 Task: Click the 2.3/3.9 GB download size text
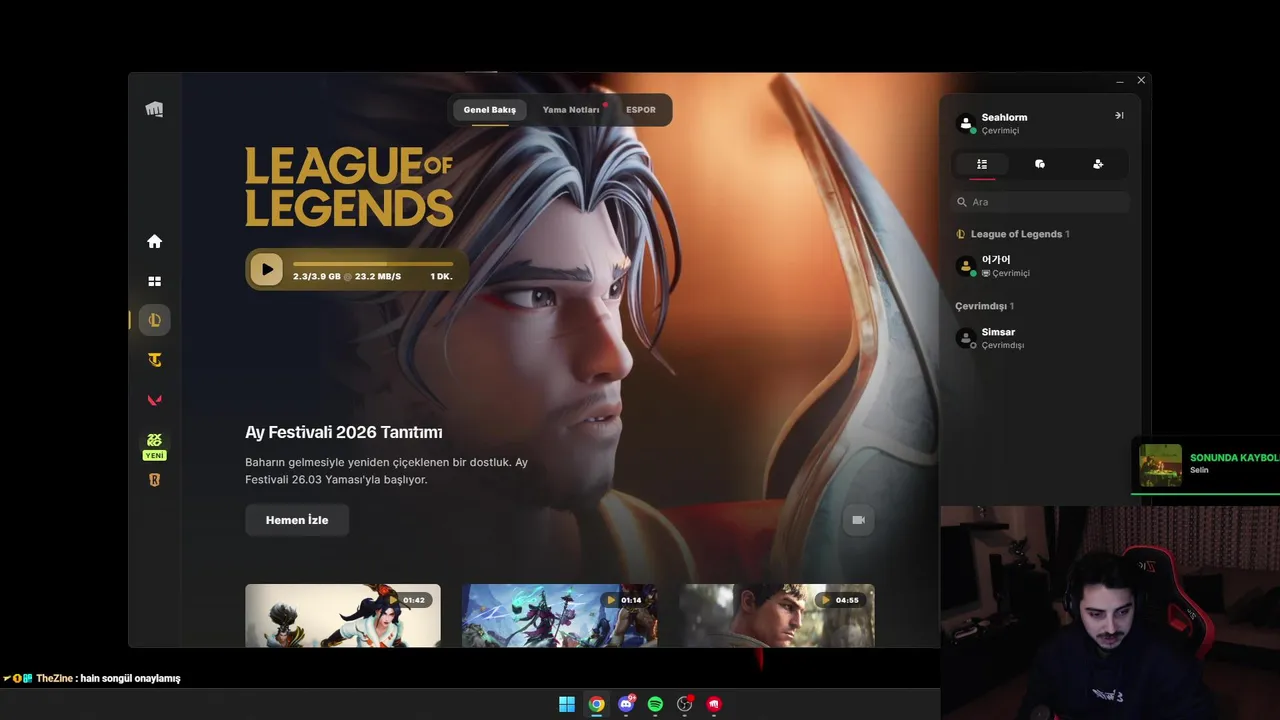point(317,276)
